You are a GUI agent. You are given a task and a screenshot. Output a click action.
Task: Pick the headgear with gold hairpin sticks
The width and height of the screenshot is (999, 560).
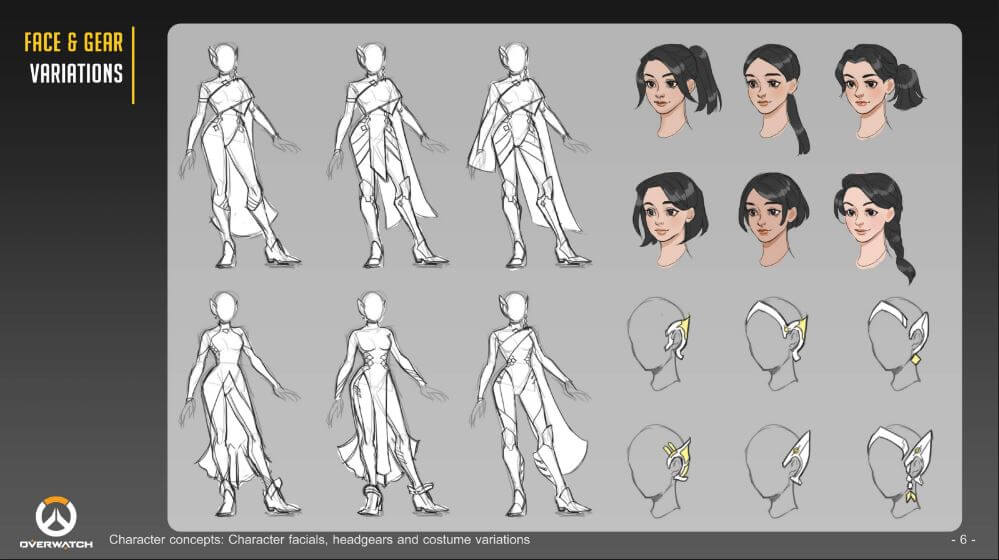coord(659,470)
